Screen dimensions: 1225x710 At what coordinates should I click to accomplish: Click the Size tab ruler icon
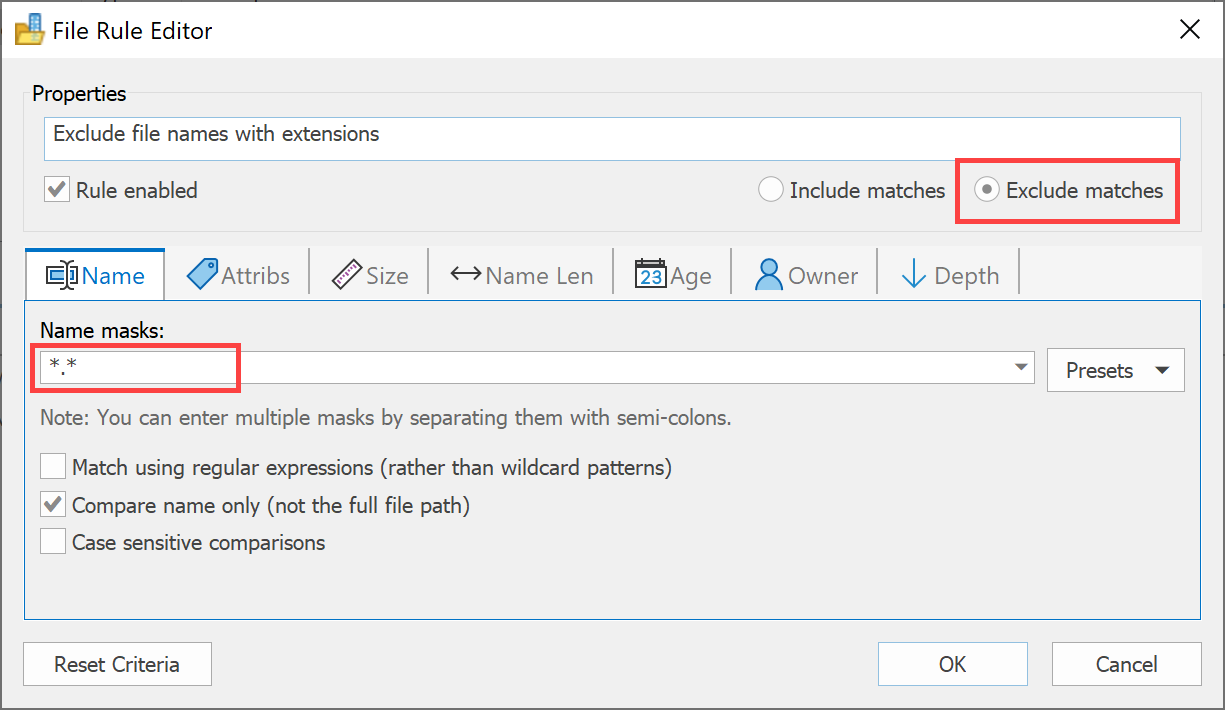click(x=346, y=275)
